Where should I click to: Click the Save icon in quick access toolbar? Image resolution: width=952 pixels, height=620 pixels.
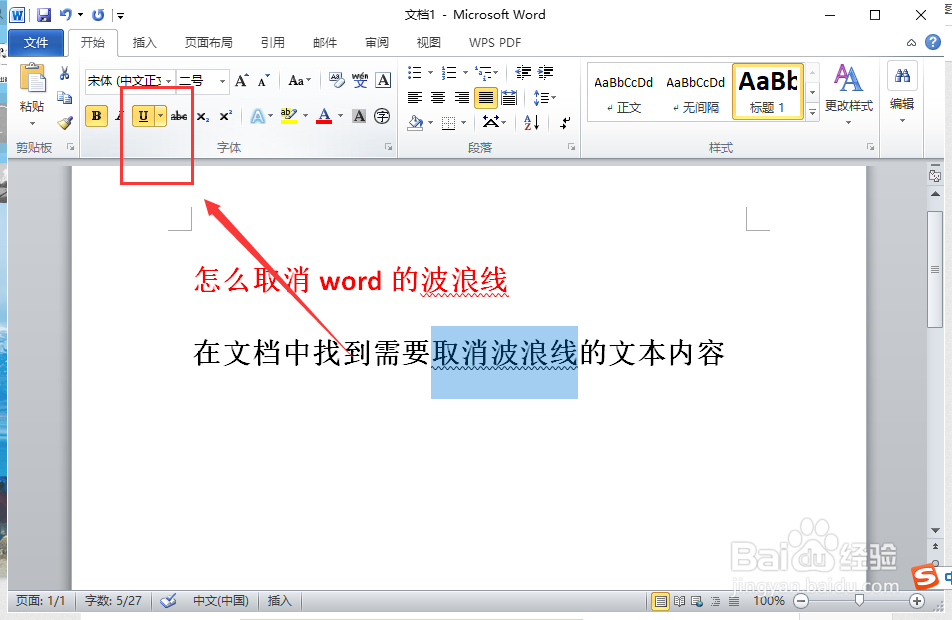click(44, 15)
